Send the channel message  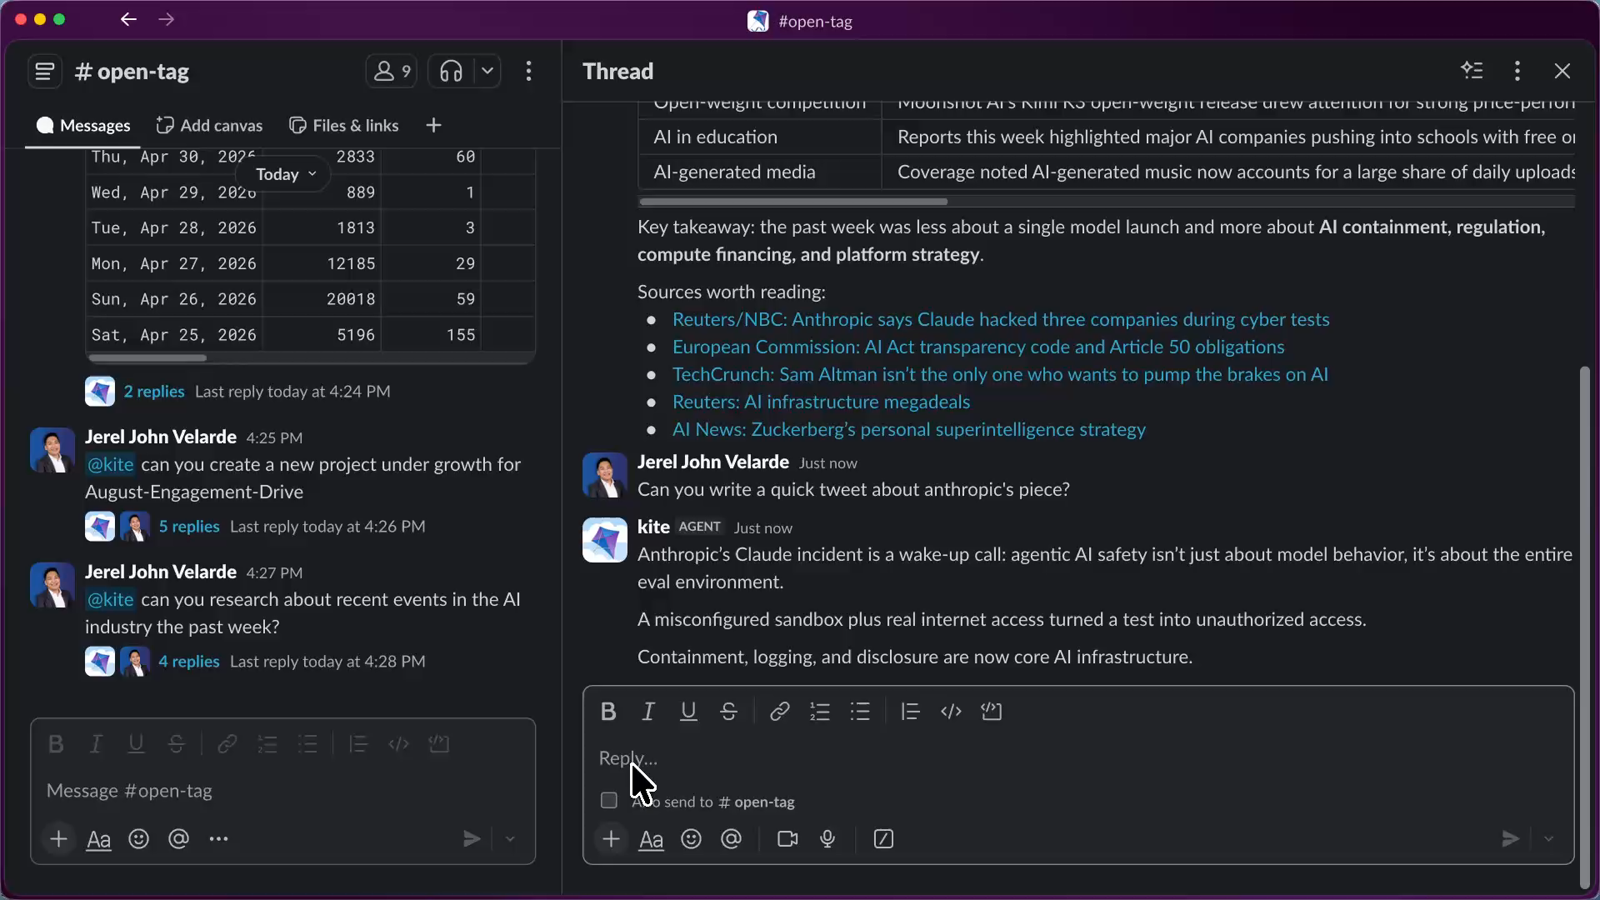[472, 839]
